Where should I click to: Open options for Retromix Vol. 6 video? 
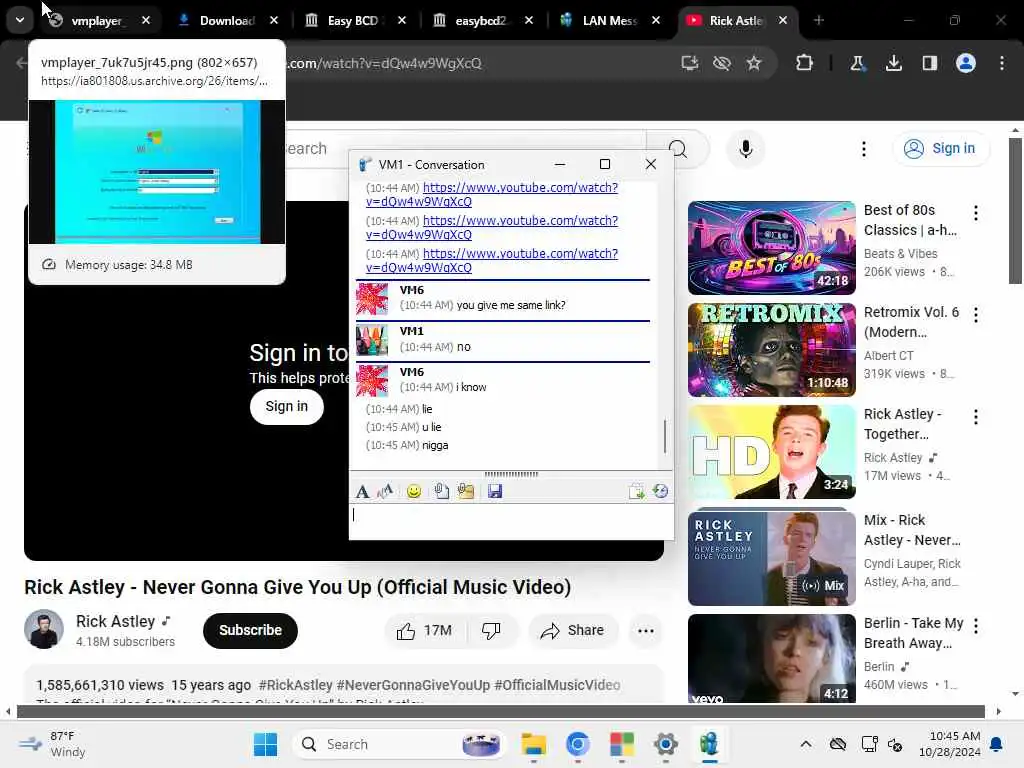point(976,315)
